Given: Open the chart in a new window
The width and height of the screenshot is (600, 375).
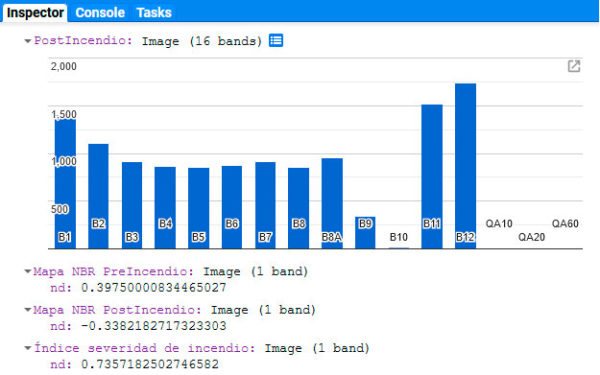Looking at the screenshot, I should 574,66.
